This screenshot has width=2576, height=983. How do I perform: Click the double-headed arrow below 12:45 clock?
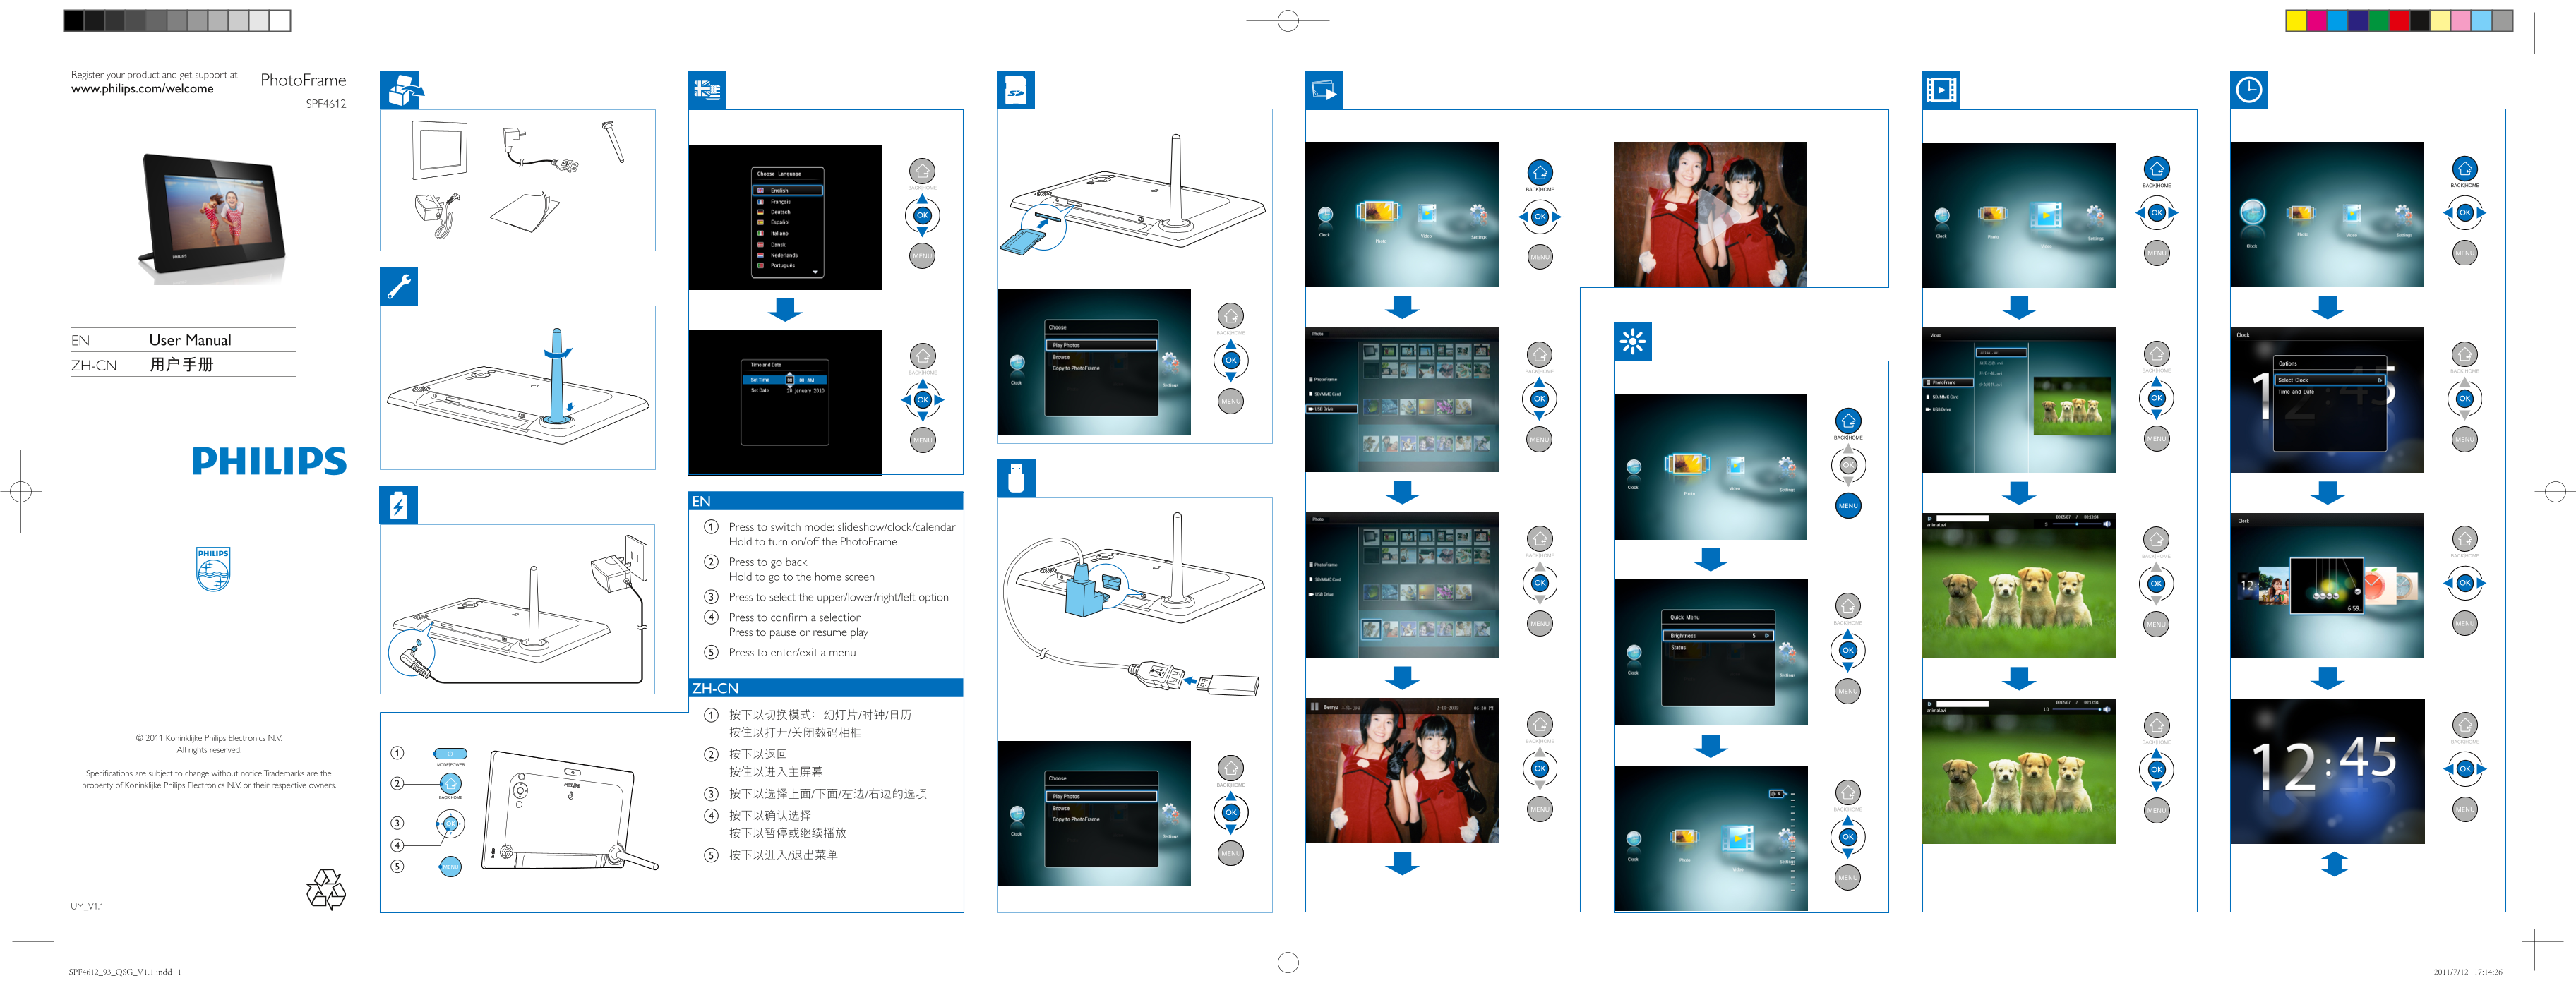click(x=2334, y=864)
